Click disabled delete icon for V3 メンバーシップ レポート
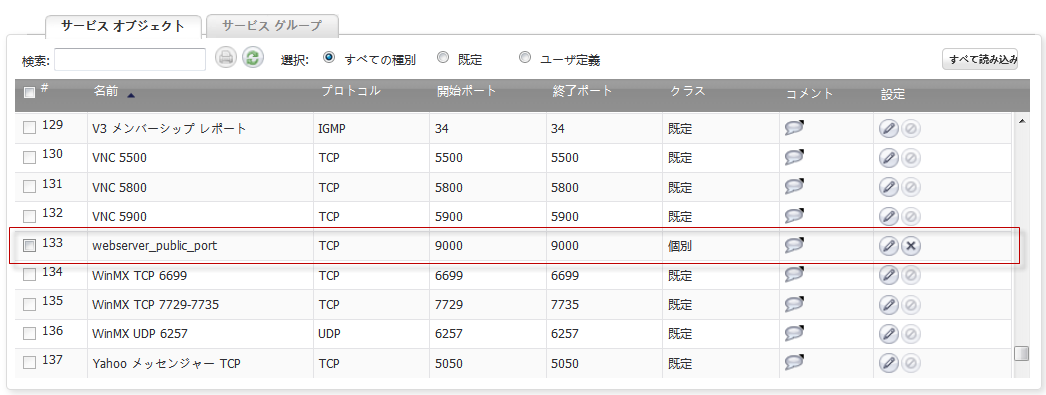Image resolution: width=1046 pixels, height=395 pixels. tap(910, 129)
